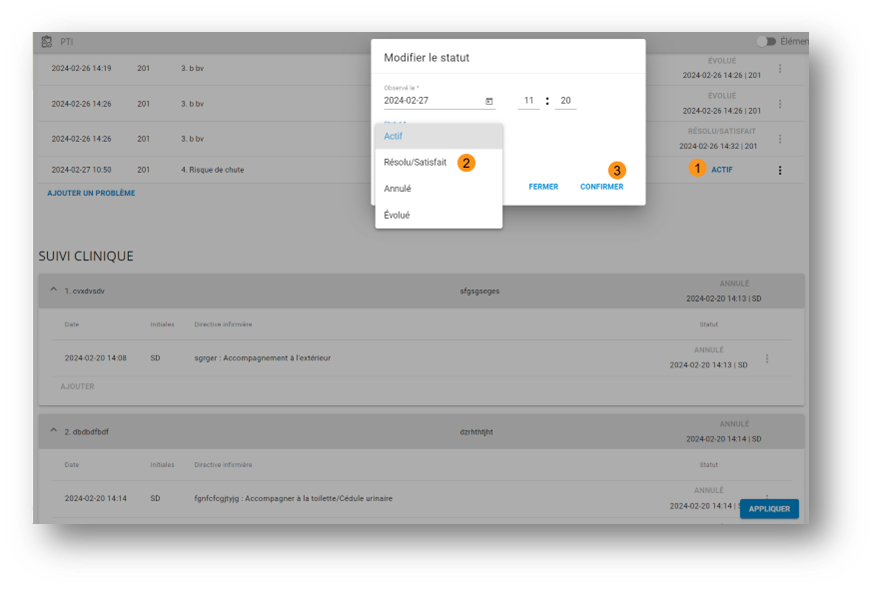Click Ajouter un problème link

coord(91,193)
